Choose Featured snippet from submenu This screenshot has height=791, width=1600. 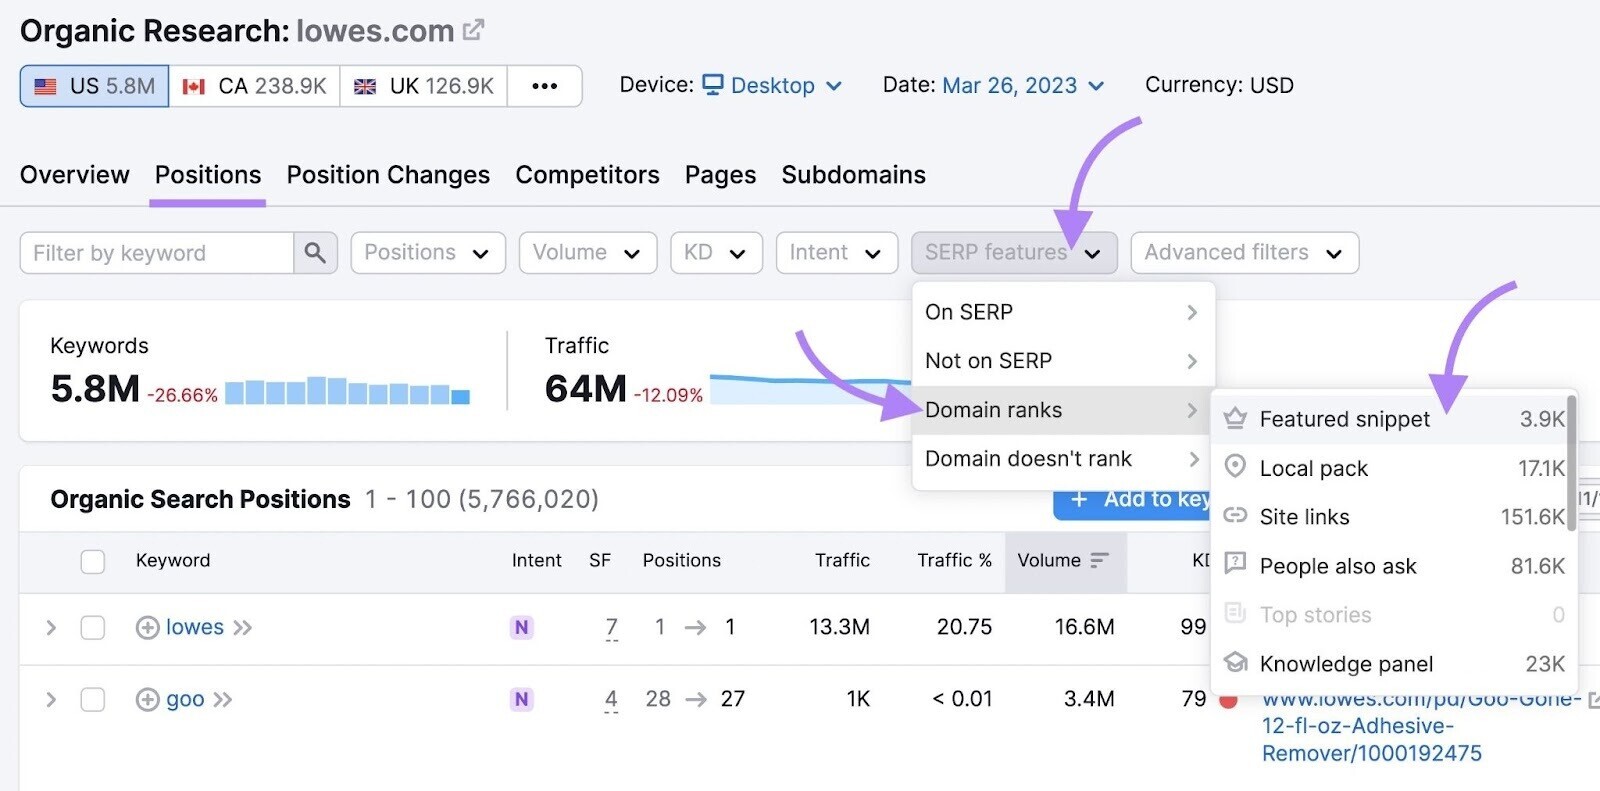click(x=1390, y=419)
